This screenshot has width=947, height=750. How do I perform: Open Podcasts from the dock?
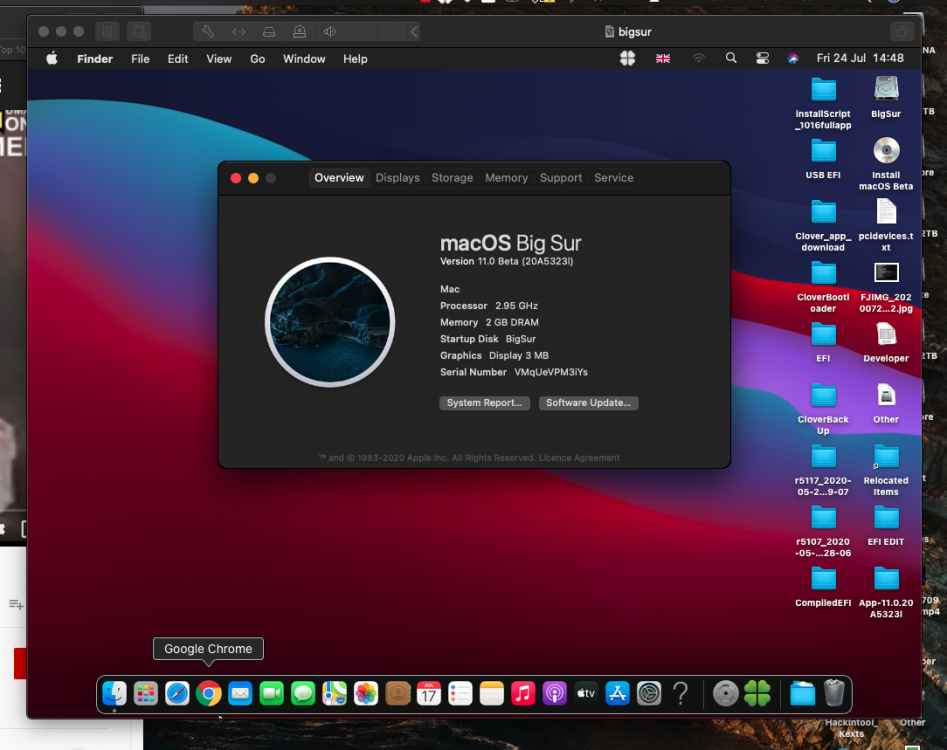(x=554, y=693)
